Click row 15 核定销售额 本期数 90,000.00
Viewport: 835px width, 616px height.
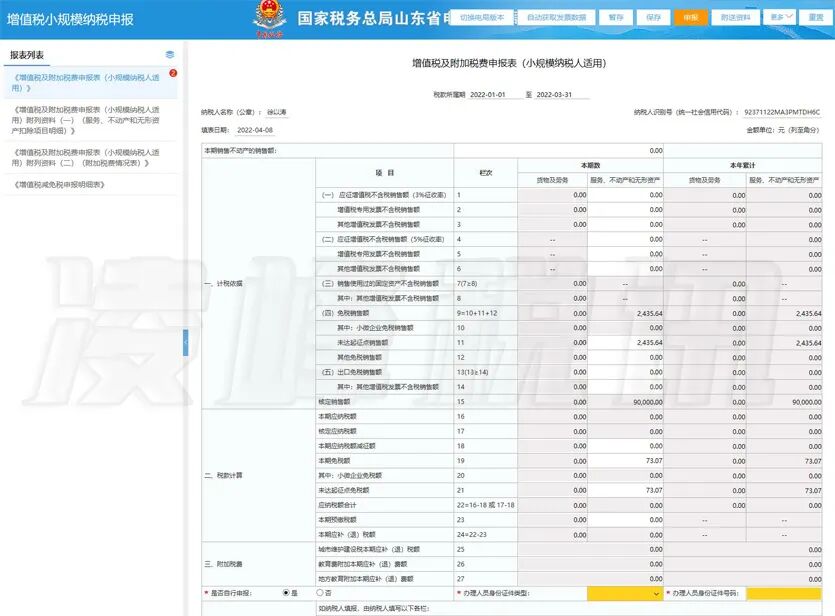coord(625,402)
